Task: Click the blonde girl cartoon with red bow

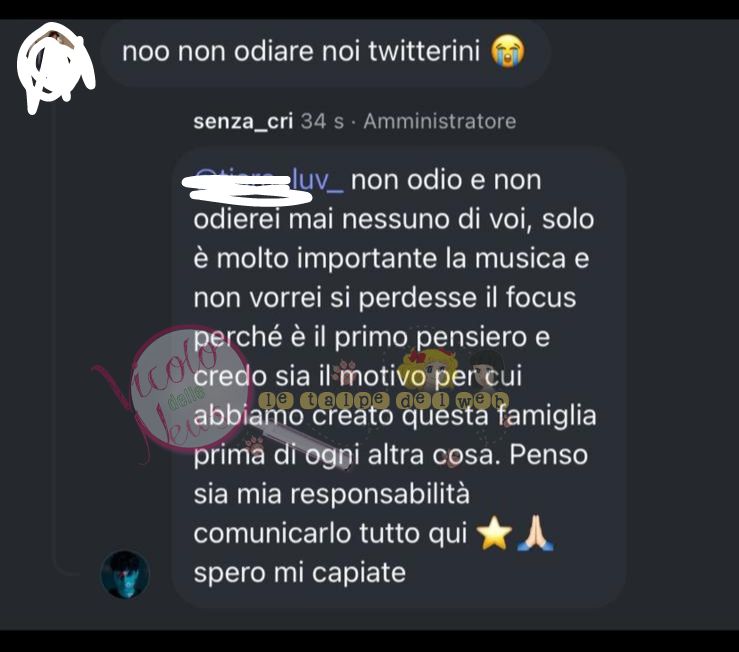Action: click(x=430, y=368)
